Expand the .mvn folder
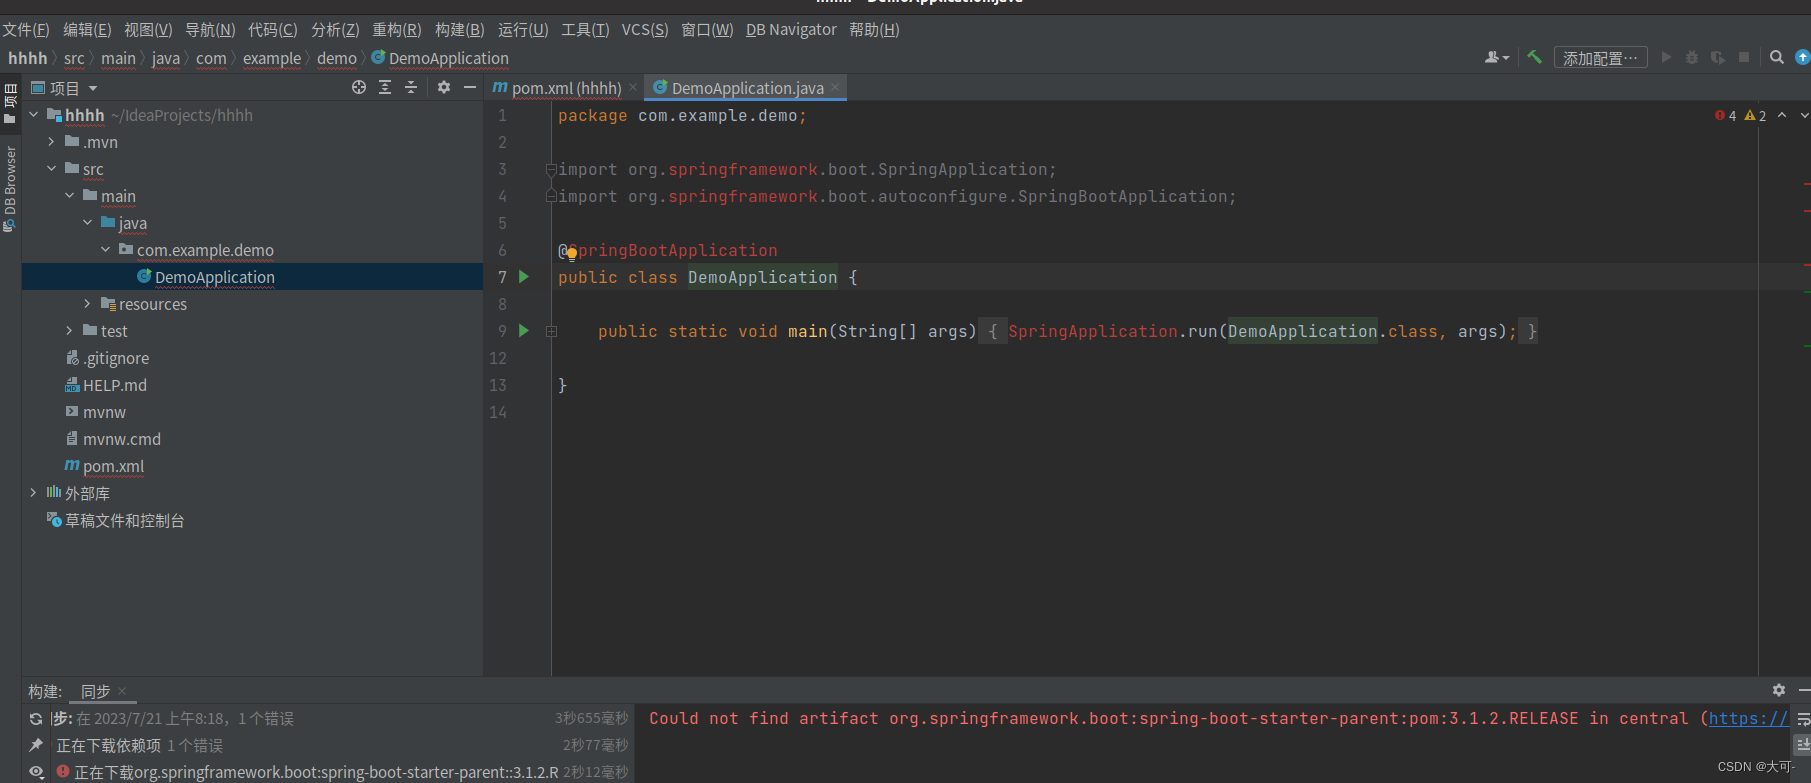1811x783 pixels. [51, 142]
